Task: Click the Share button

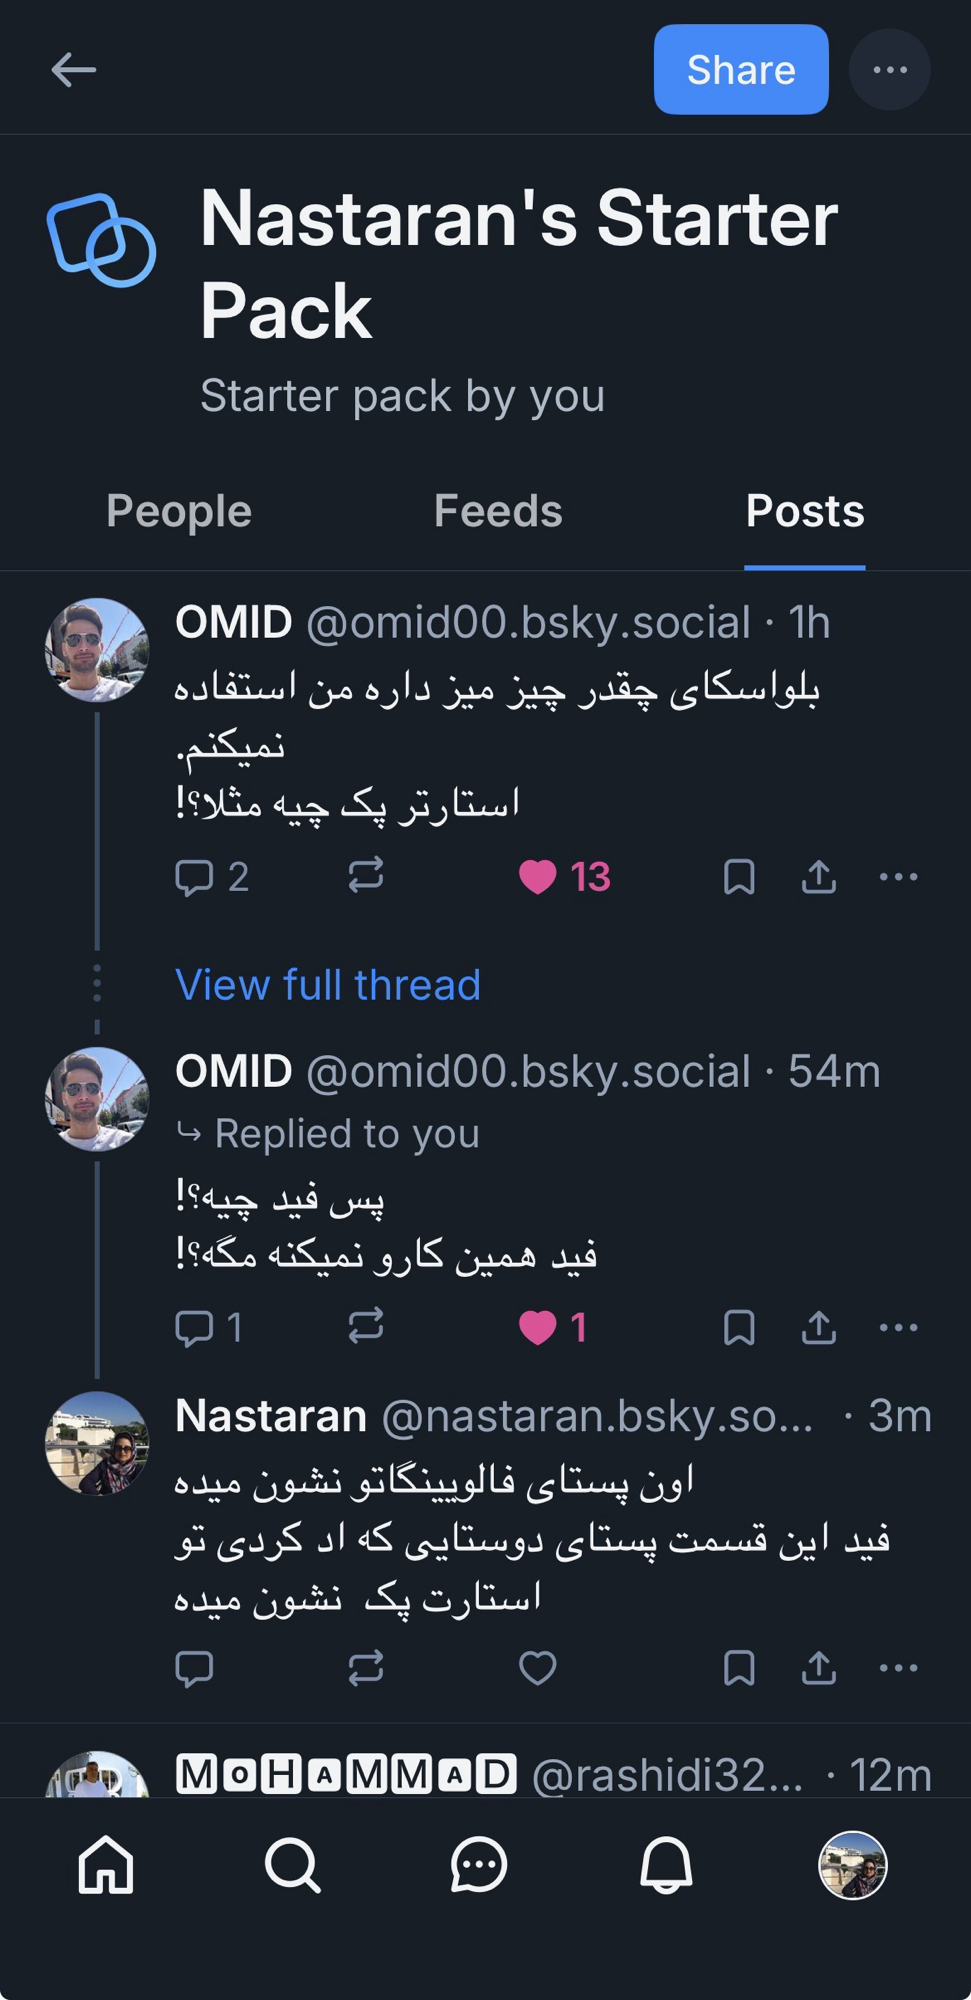Action: click(x=741, y=70)
